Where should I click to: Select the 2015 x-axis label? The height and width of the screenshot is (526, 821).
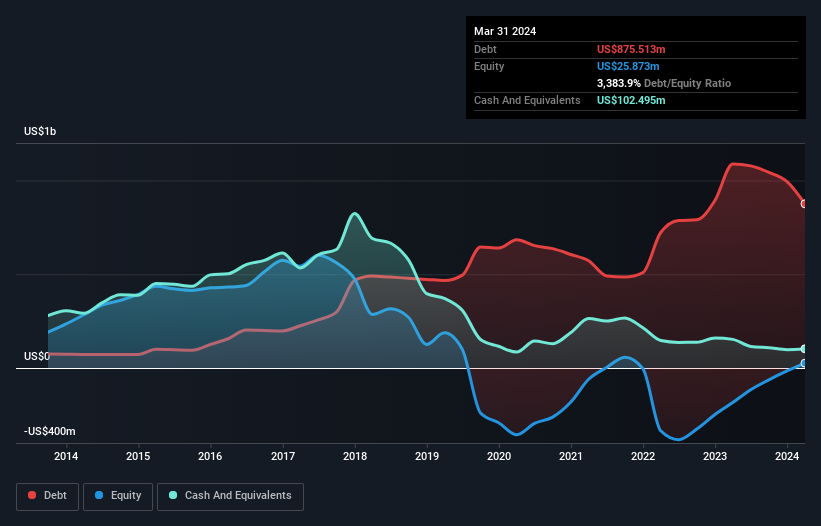coord(138,456)
